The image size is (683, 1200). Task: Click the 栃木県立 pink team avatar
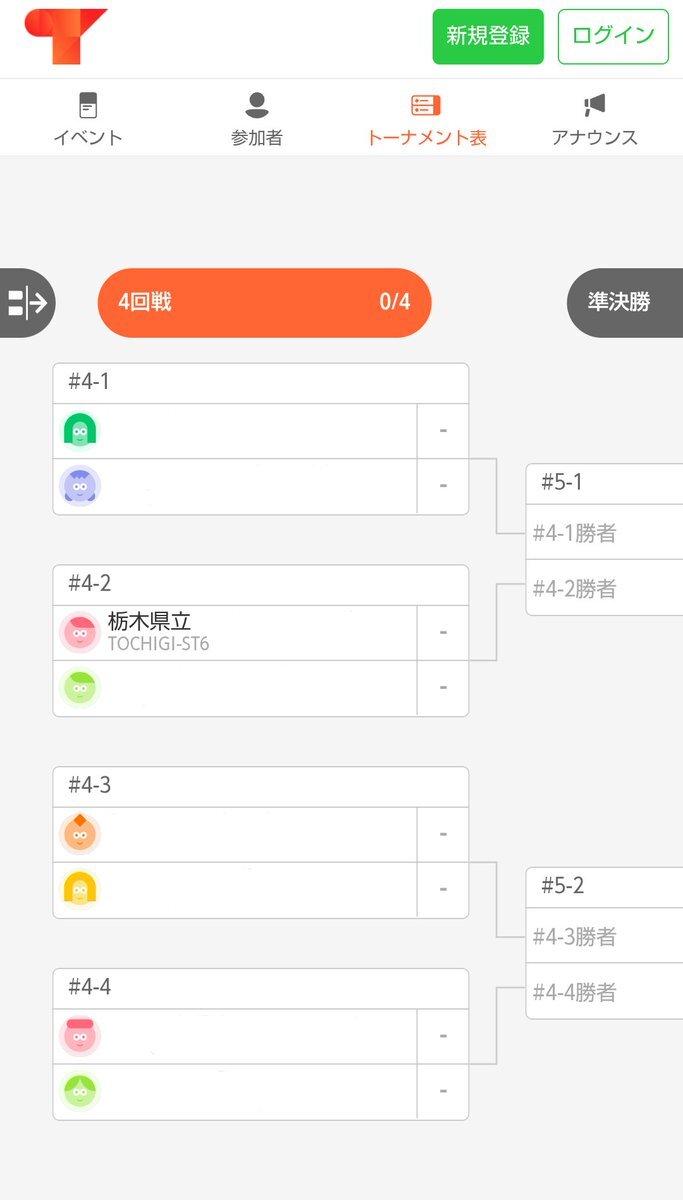coord(80,633)
